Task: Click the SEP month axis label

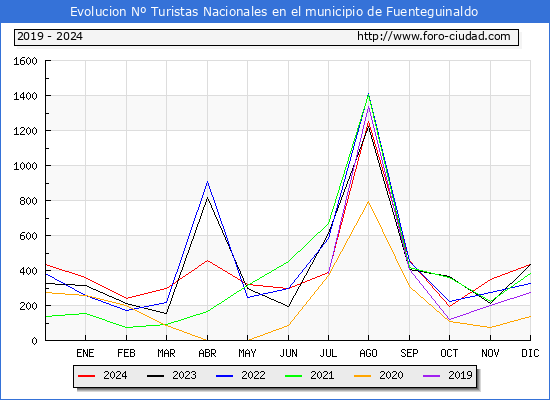Action: tap(409, 353)
